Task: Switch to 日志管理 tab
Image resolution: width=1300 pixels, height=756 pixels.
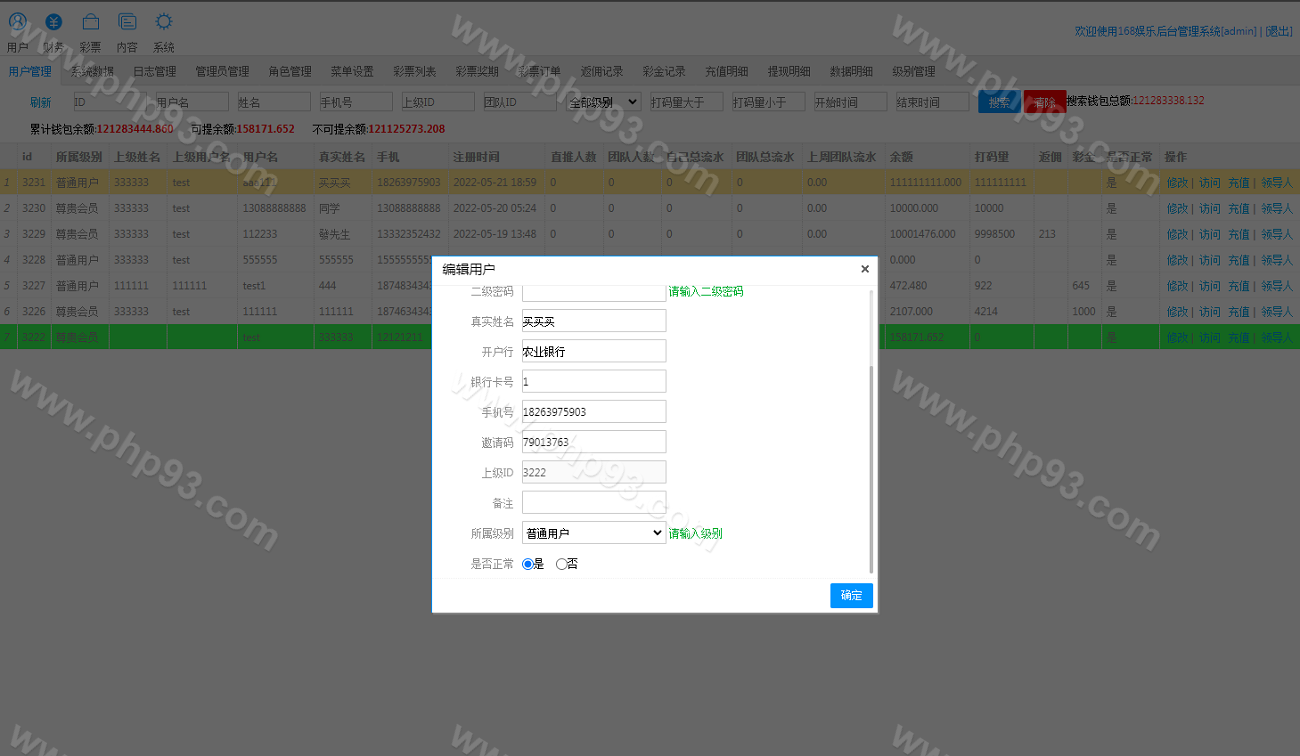Action: pyautogui.click(x=154, y=72)
